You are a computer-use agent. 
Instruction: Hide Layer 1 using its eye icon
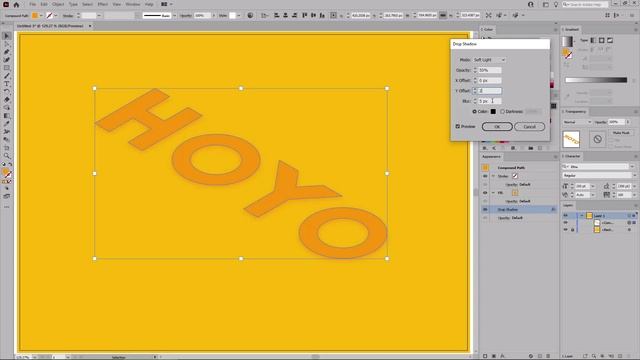click(x=566, y=216)
